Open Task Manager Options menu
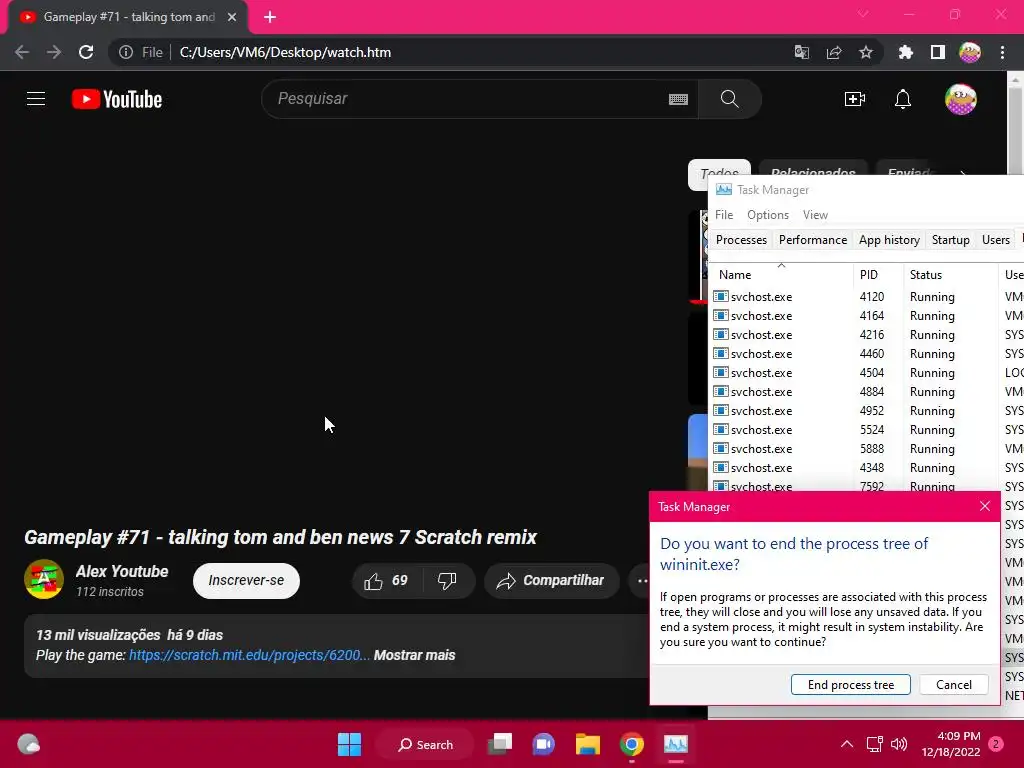Viewport: 1024px width, 768px height. 768,215
